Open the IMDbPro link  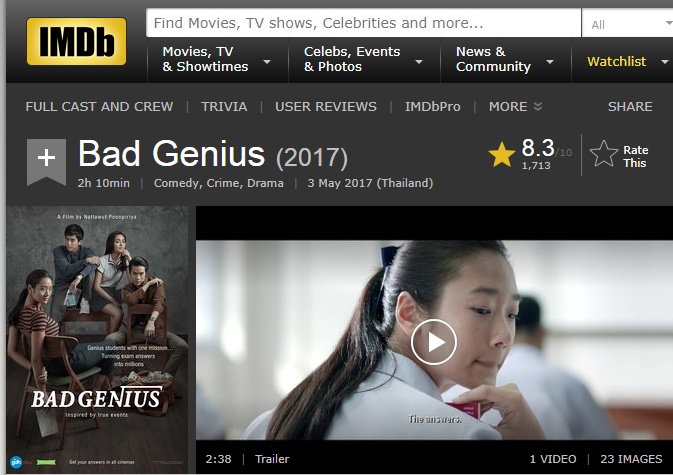pos(433,106)
